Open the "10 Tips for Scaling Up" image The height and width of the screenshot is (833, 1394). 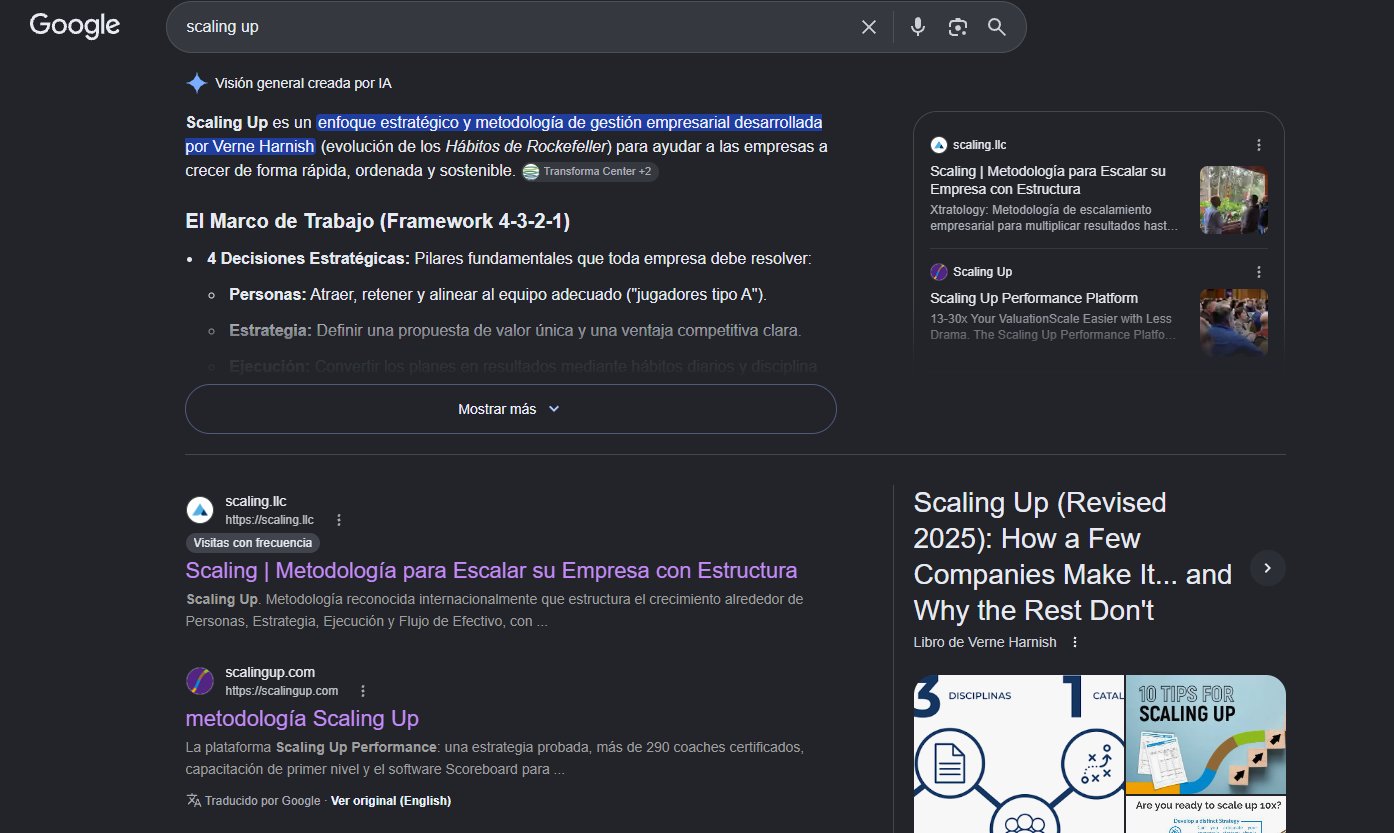1206,735
